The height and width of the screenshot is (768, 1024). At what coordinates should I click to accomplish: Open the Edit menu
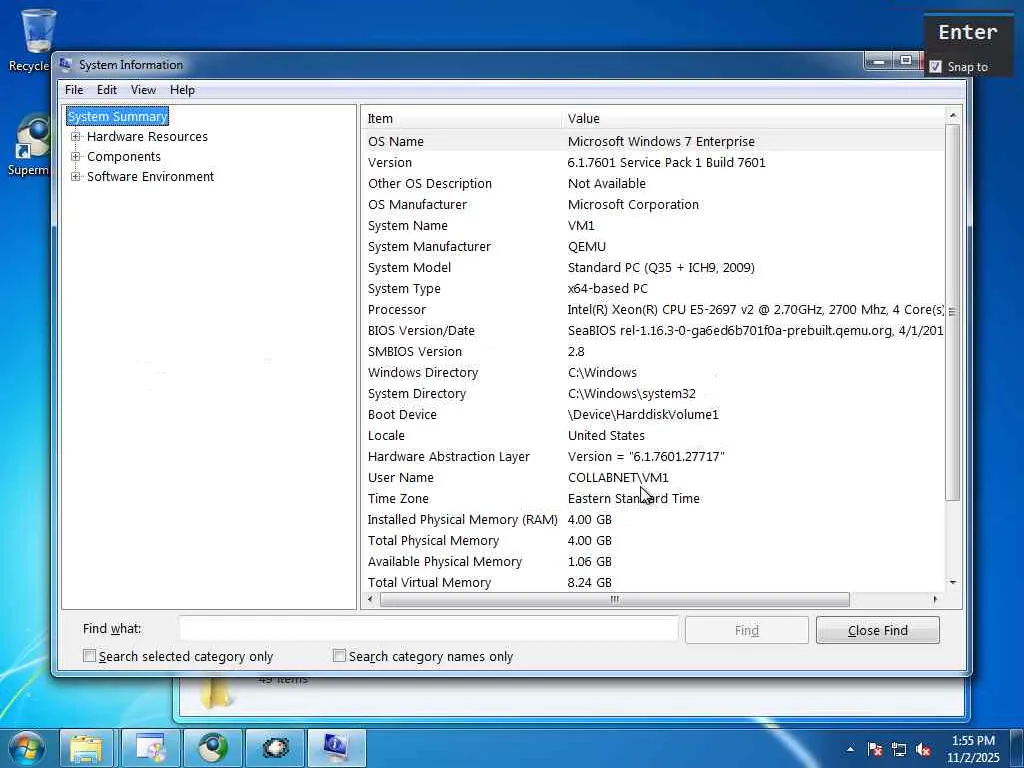point(106,89)
